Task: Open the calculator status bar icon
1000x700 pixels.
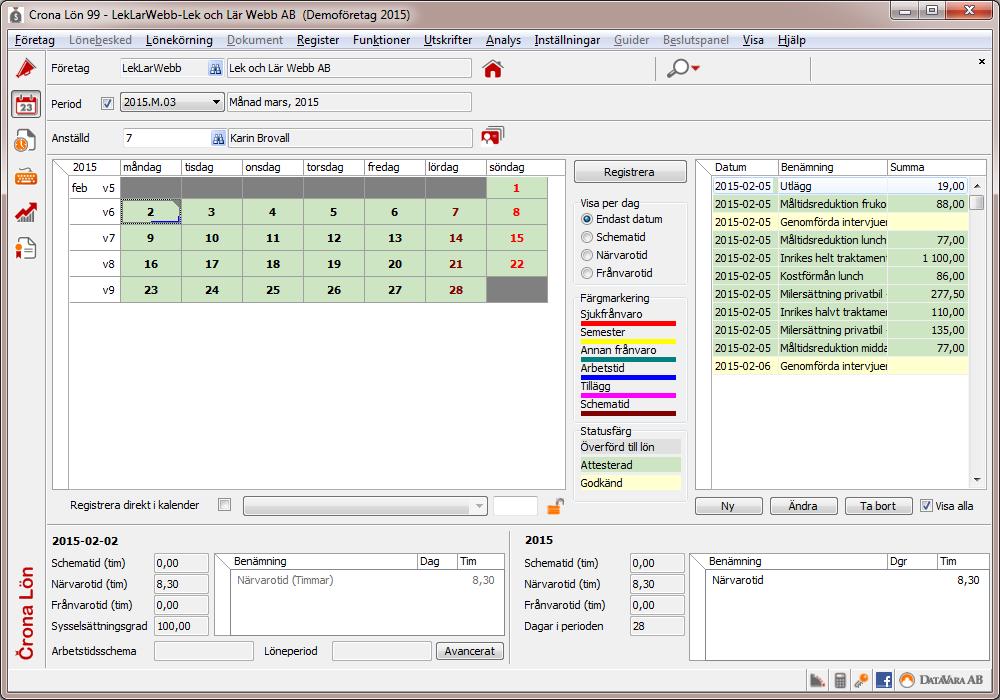Action: coord(840,680)
